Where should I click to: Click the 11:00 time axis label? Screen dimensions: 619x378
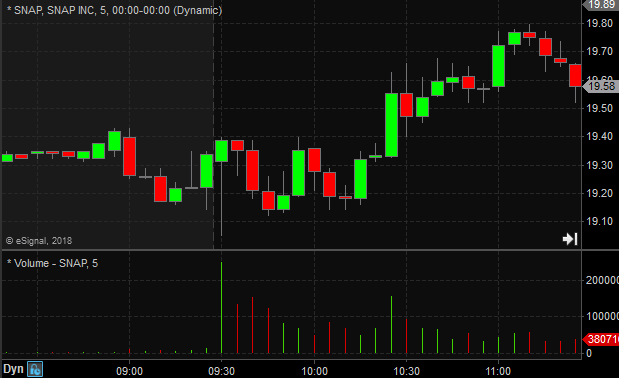point(498,371)
